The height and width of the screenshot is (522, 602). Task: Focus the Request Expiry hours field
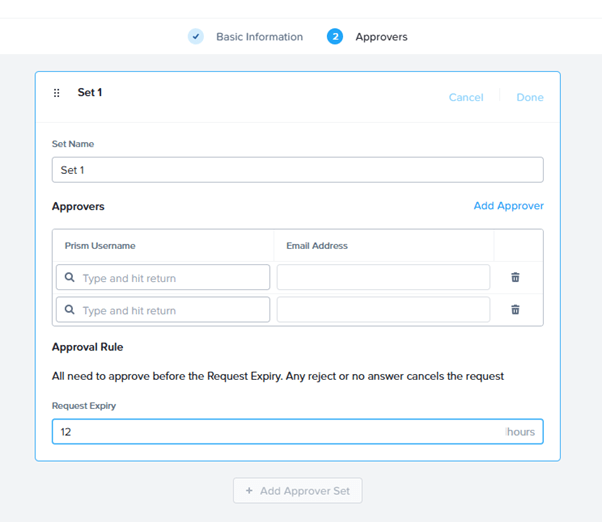(x=280, y=432)
